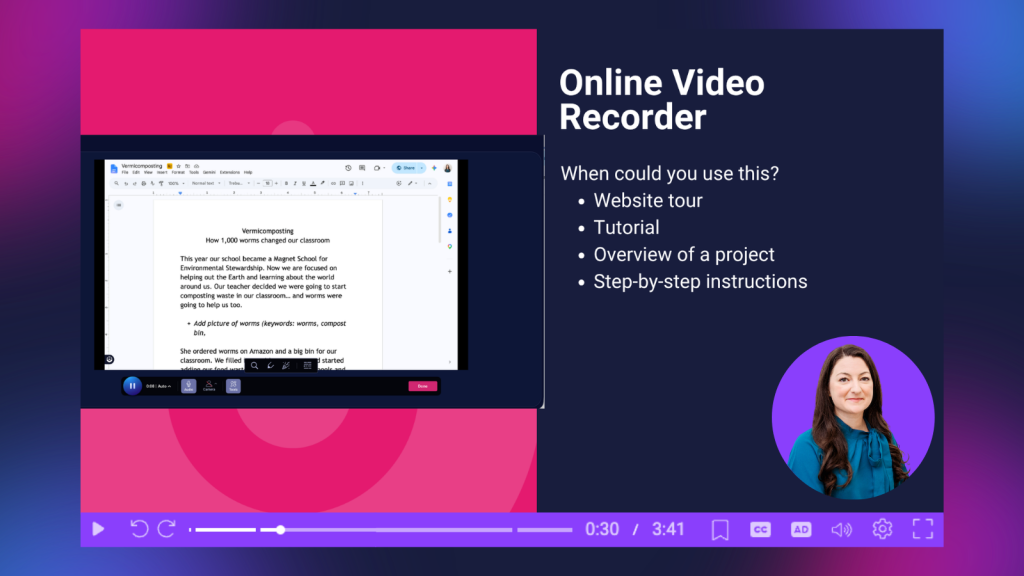Open version history clock icon in Docs
This screenshot has height=576, width=1024.
pos(348,168)
